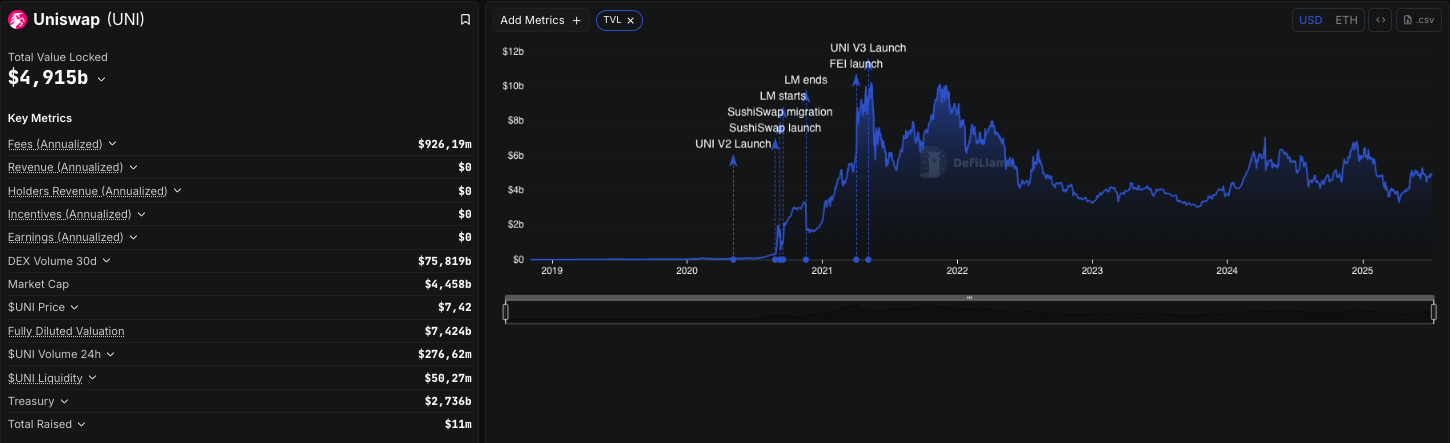Click the LM ends marker dot
1450x443 pixels.
click(x=806, y=260)
